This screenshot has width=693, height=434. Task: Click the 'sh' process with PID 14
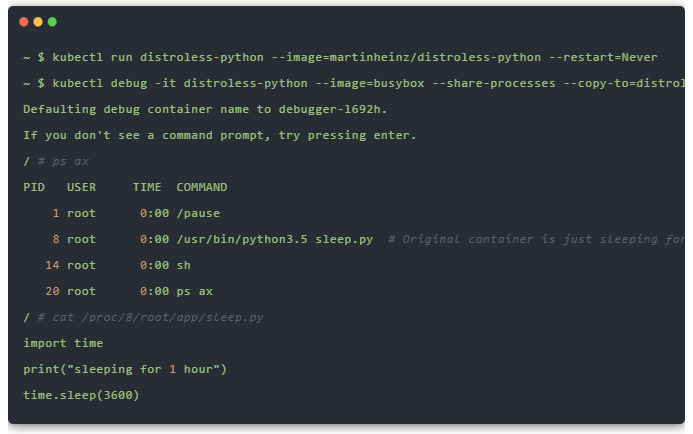click(x=183, y=265)
